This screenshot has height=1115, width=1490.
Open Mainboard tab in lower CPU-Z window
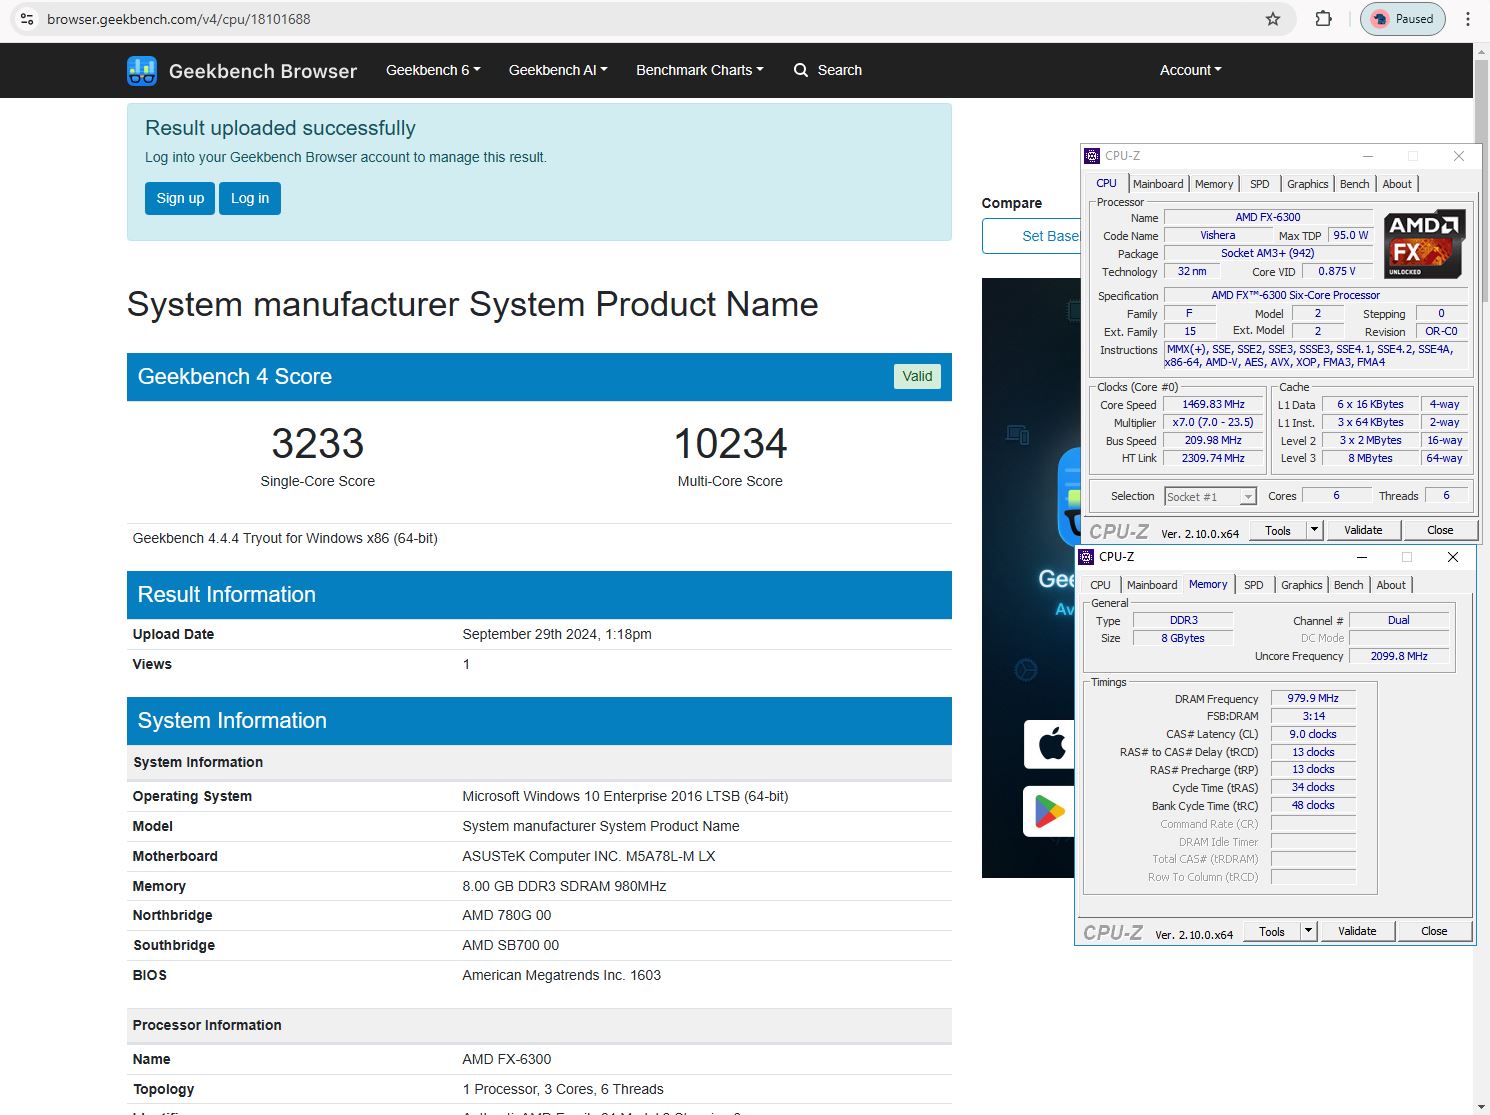1152,585
